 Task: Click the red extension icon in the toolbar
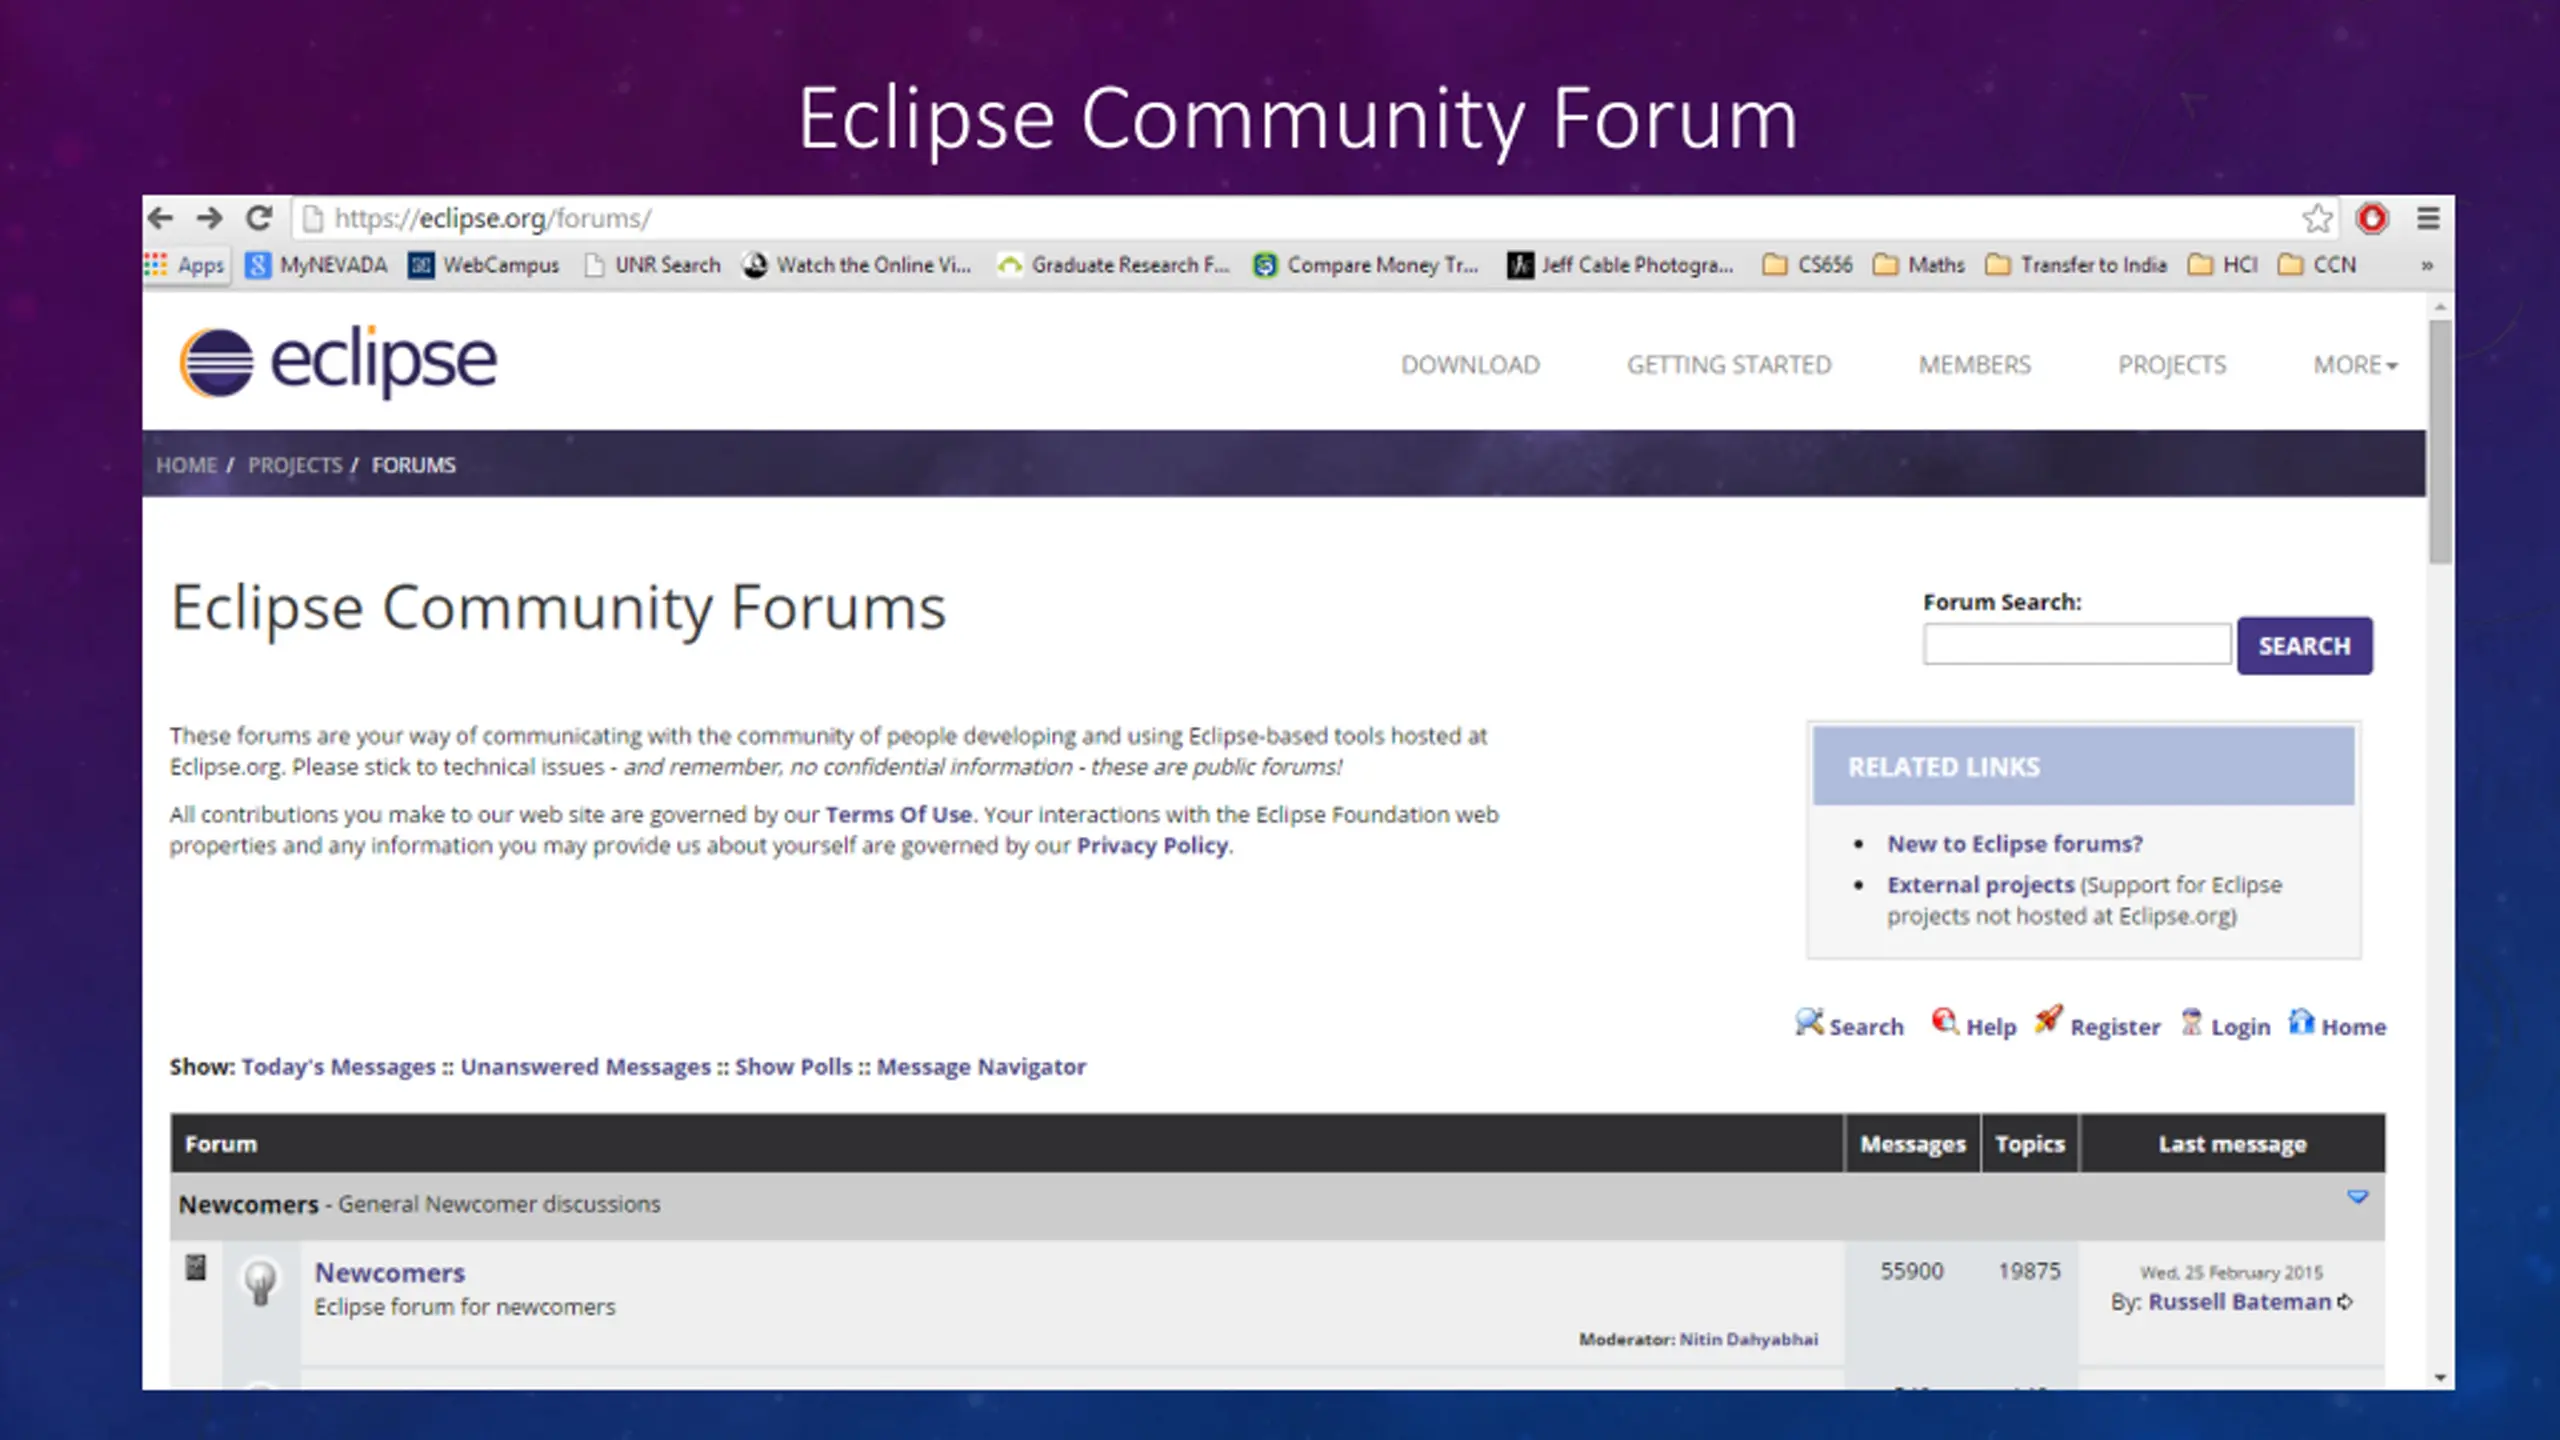pyautogui.click(x=2372, y=218)
